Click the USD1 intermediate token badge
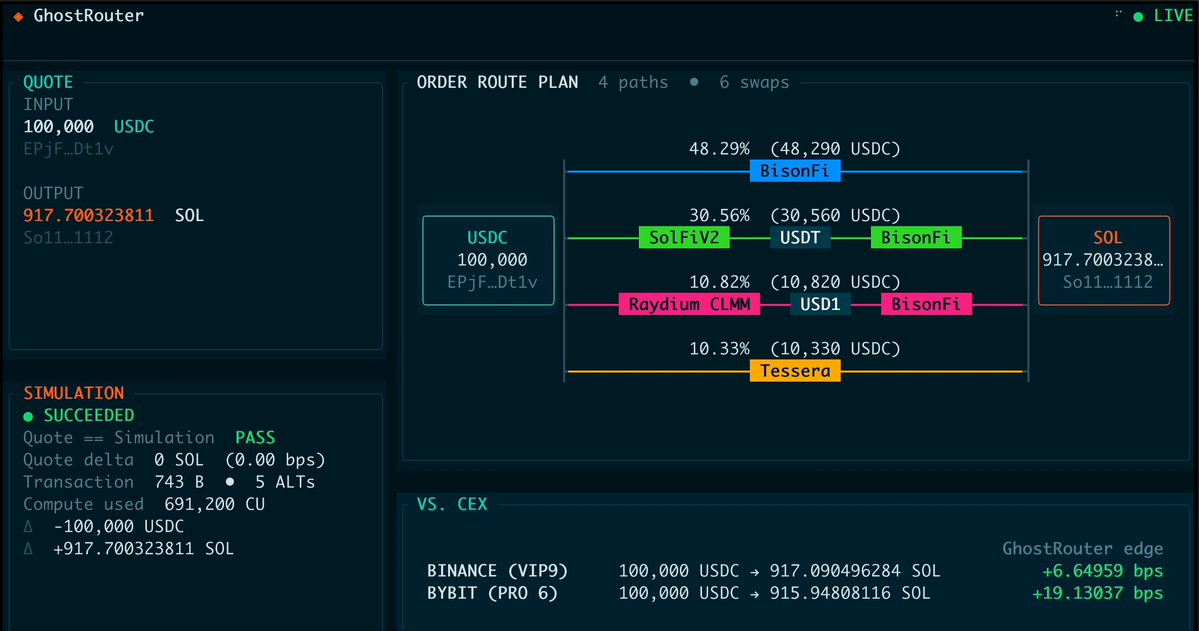 point(820,304)
